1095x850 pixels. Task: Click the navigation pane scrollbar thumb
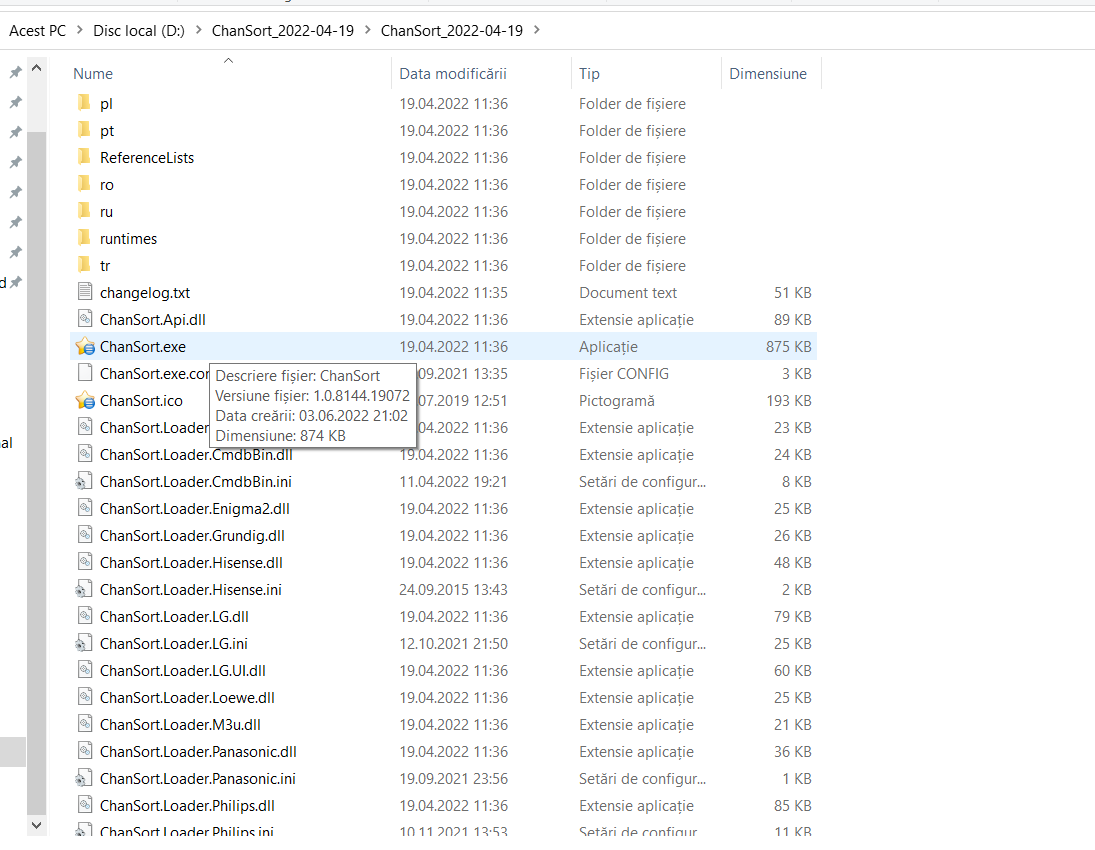37,472
